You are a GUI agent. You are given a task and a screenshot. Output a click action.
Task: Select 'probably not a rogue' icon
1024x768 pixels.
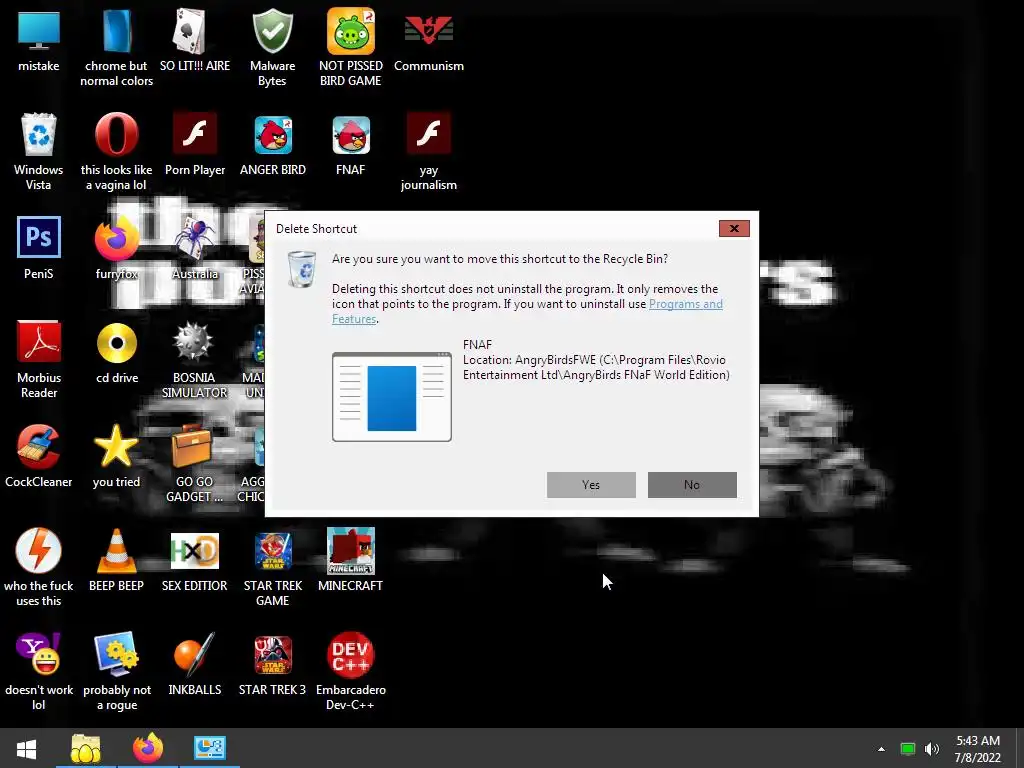coord(116,654)
